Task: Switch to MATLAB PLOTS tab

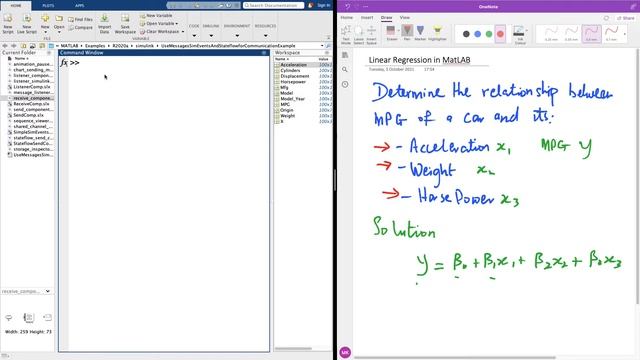Action: pyautogui.click(x=48, y=6)
